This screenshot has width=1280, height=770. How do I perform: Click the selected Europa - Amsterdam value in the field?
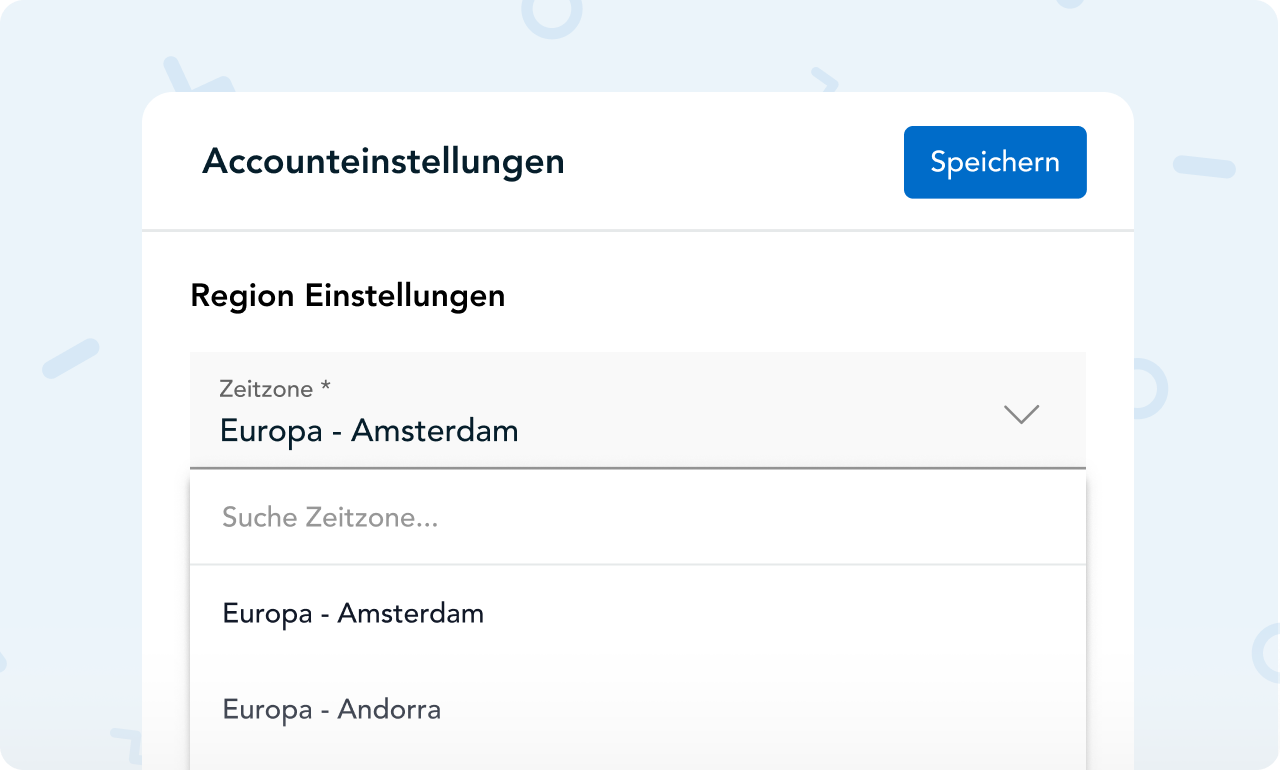[x=369, y=431]
